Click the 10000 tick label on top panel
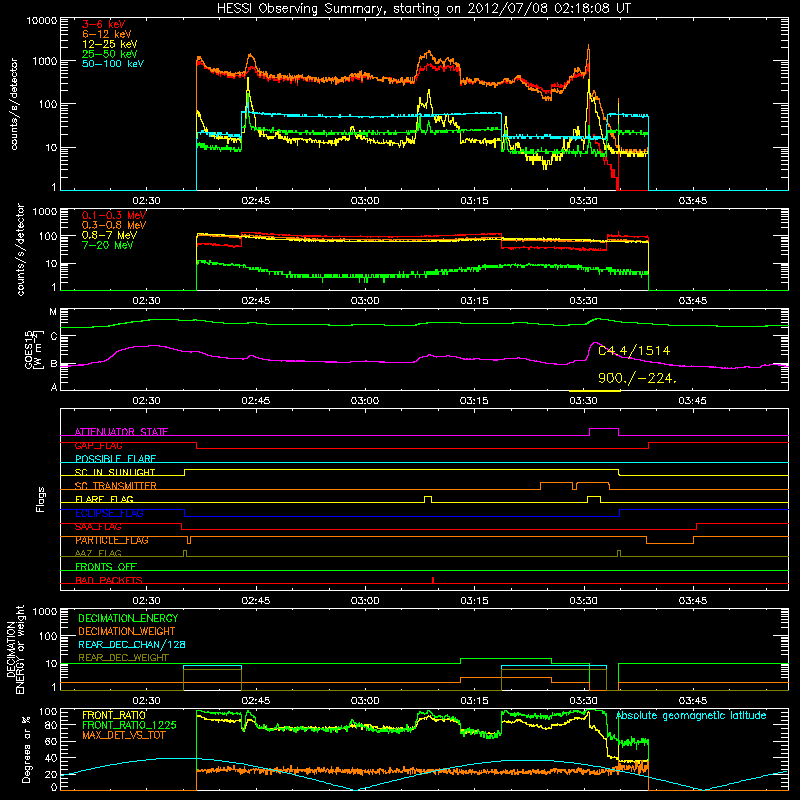 [42, 20]
